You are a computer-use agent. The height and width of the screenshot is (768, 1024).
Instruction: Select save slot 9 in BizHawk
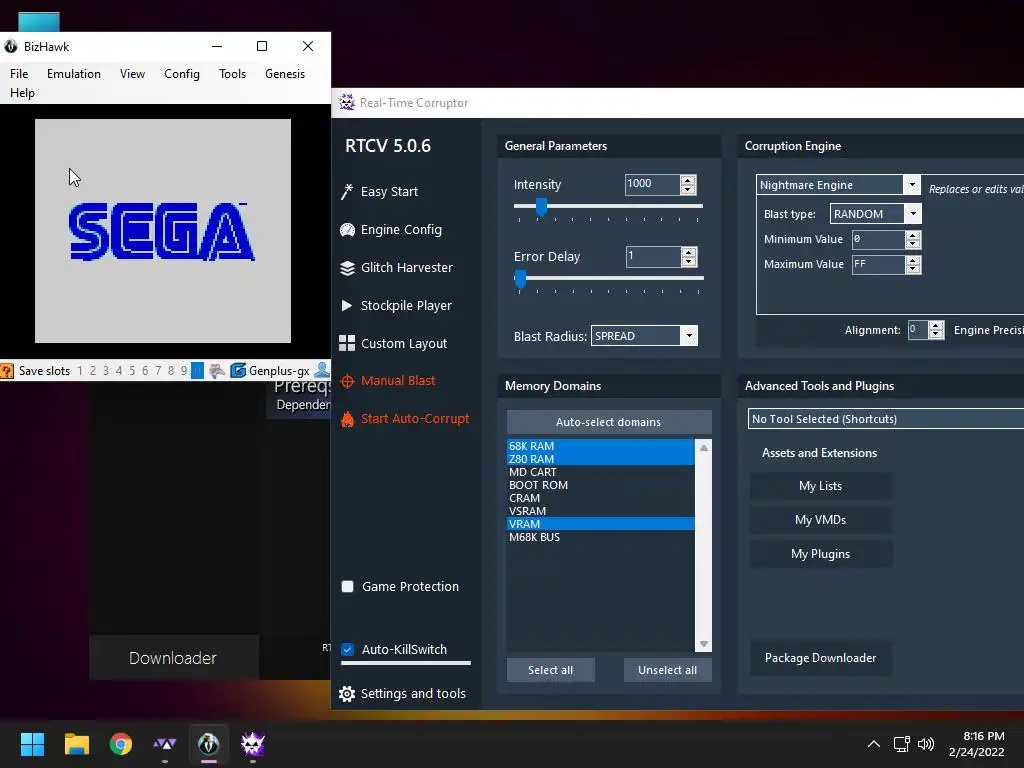(184, 371)
